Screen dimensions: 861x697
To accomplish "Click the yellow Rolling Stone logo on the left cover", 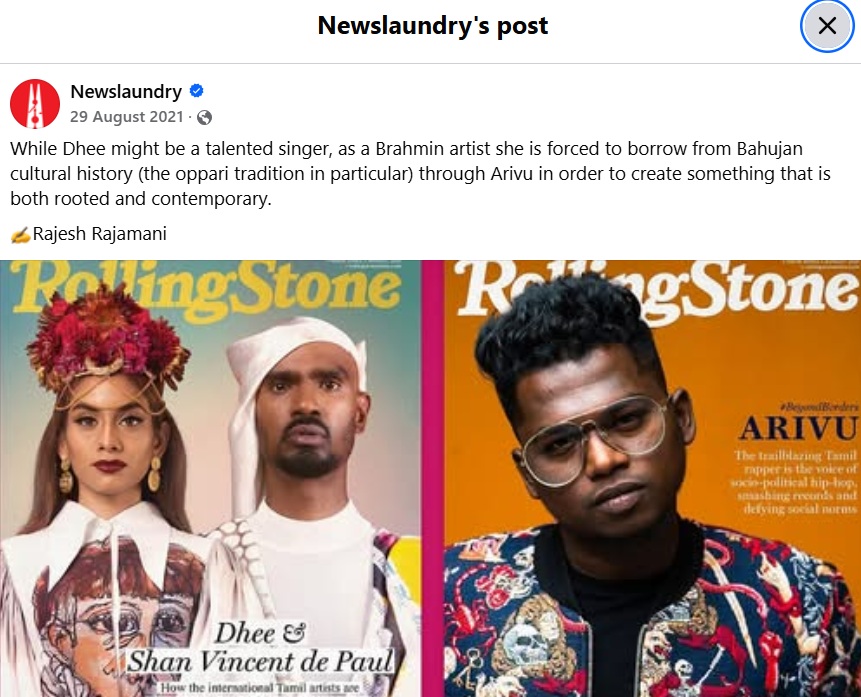I will tap(207, 289).
